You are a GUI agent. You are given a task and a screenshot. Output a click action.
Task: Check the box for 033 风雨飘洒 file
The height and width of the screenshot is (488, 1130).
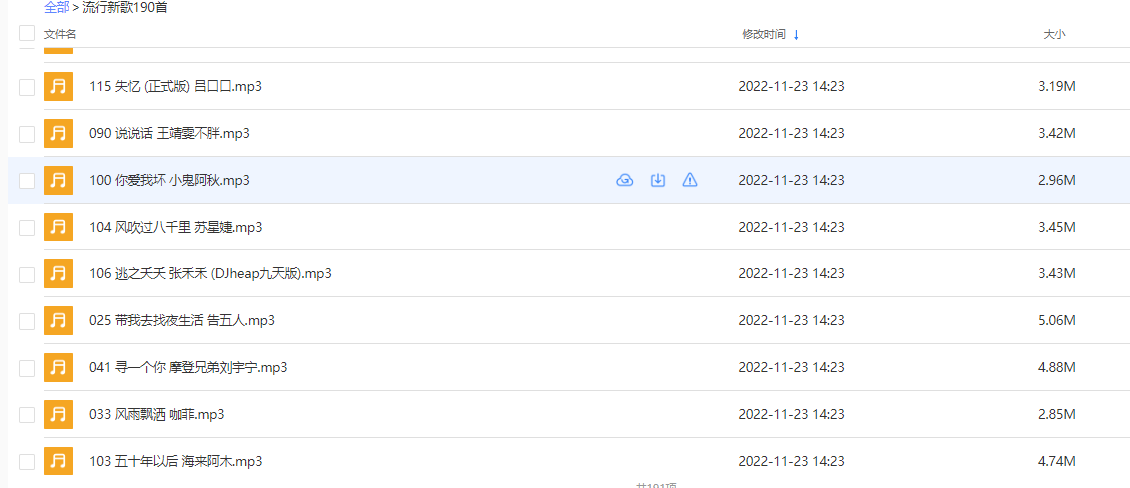click(x=27, y=415)
